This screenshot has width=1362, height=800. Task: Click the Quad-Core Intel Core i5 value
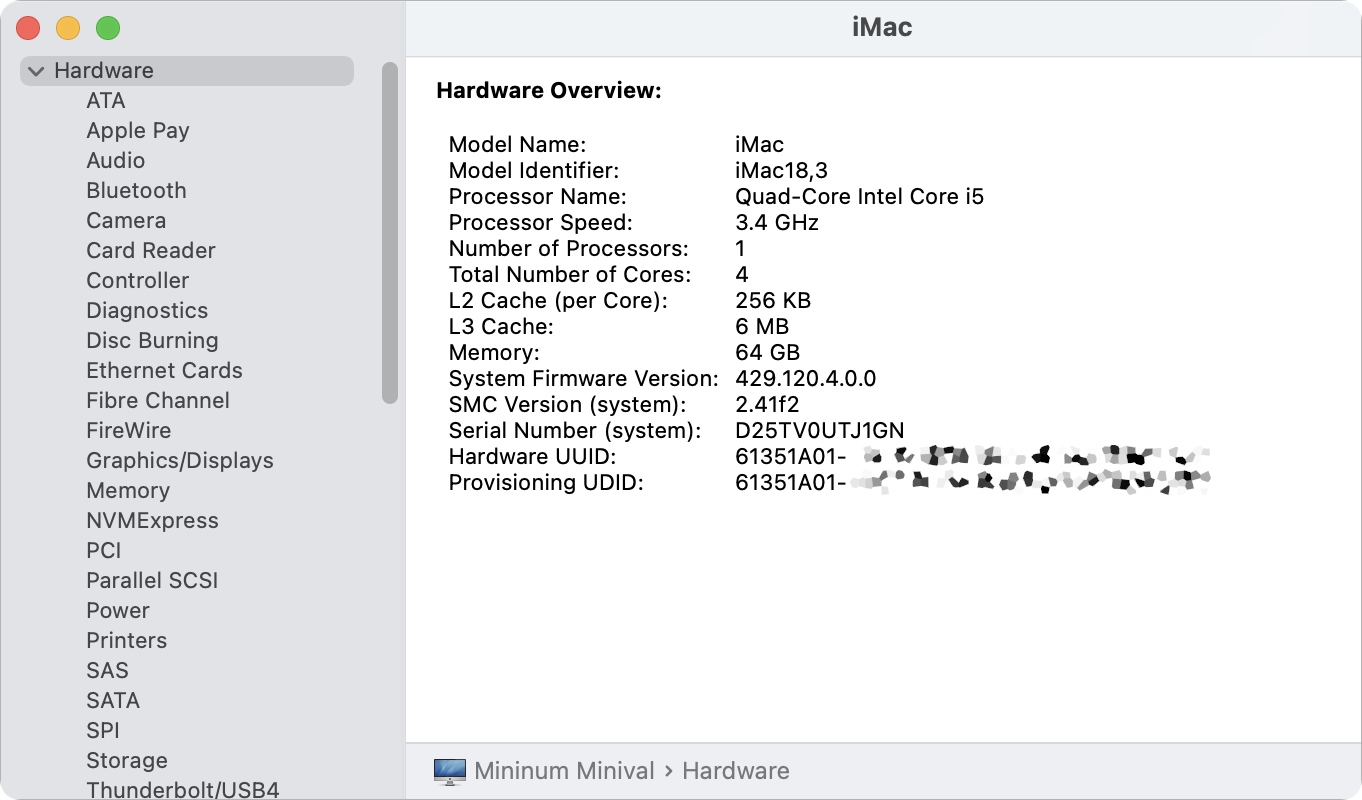click(860, 197)
